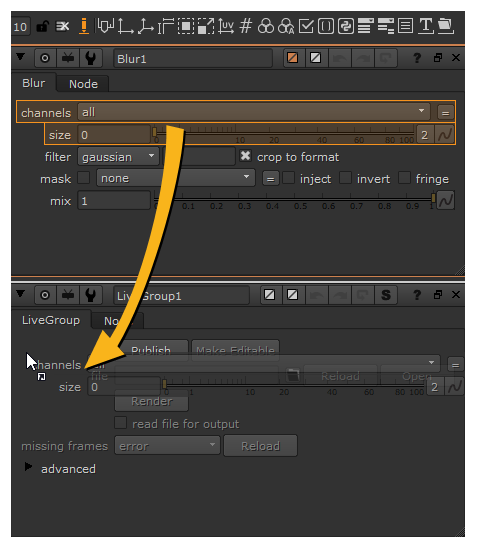Switch to the Node tab in Blur1
This screenshot has width=477, height=537.
click(83, 84)
